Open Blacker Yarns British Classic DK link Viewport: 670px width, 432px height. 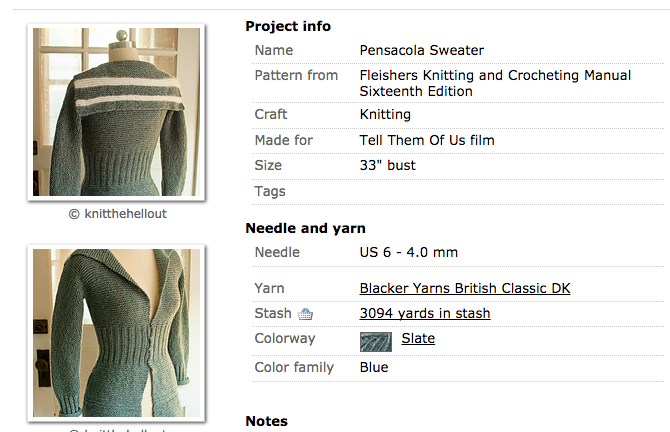click(x=465, y=289)
